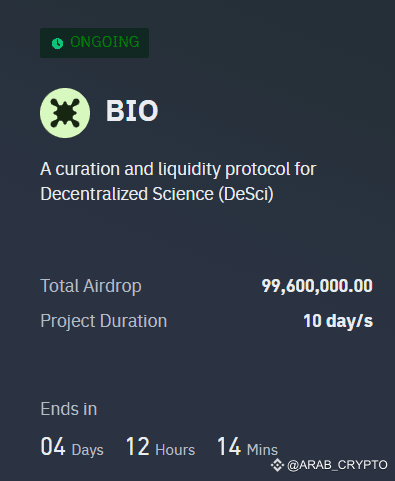Click the '10 day/s' duration value
395x481 pixels.
[x=338, y=321]
